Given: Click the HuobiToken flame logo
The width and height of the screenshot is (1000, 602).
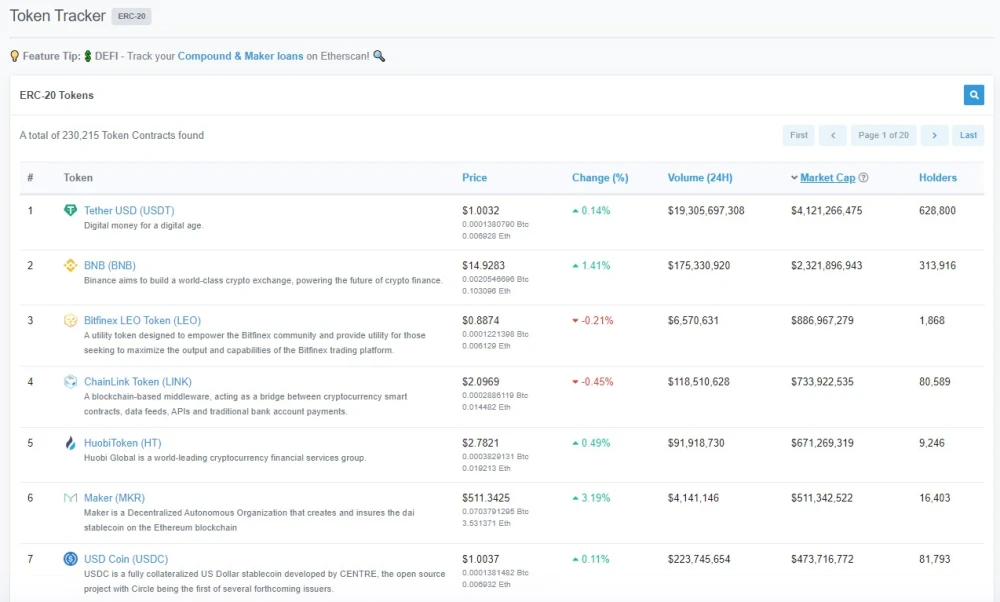Looking at the screenshot, I should [70, 443].
